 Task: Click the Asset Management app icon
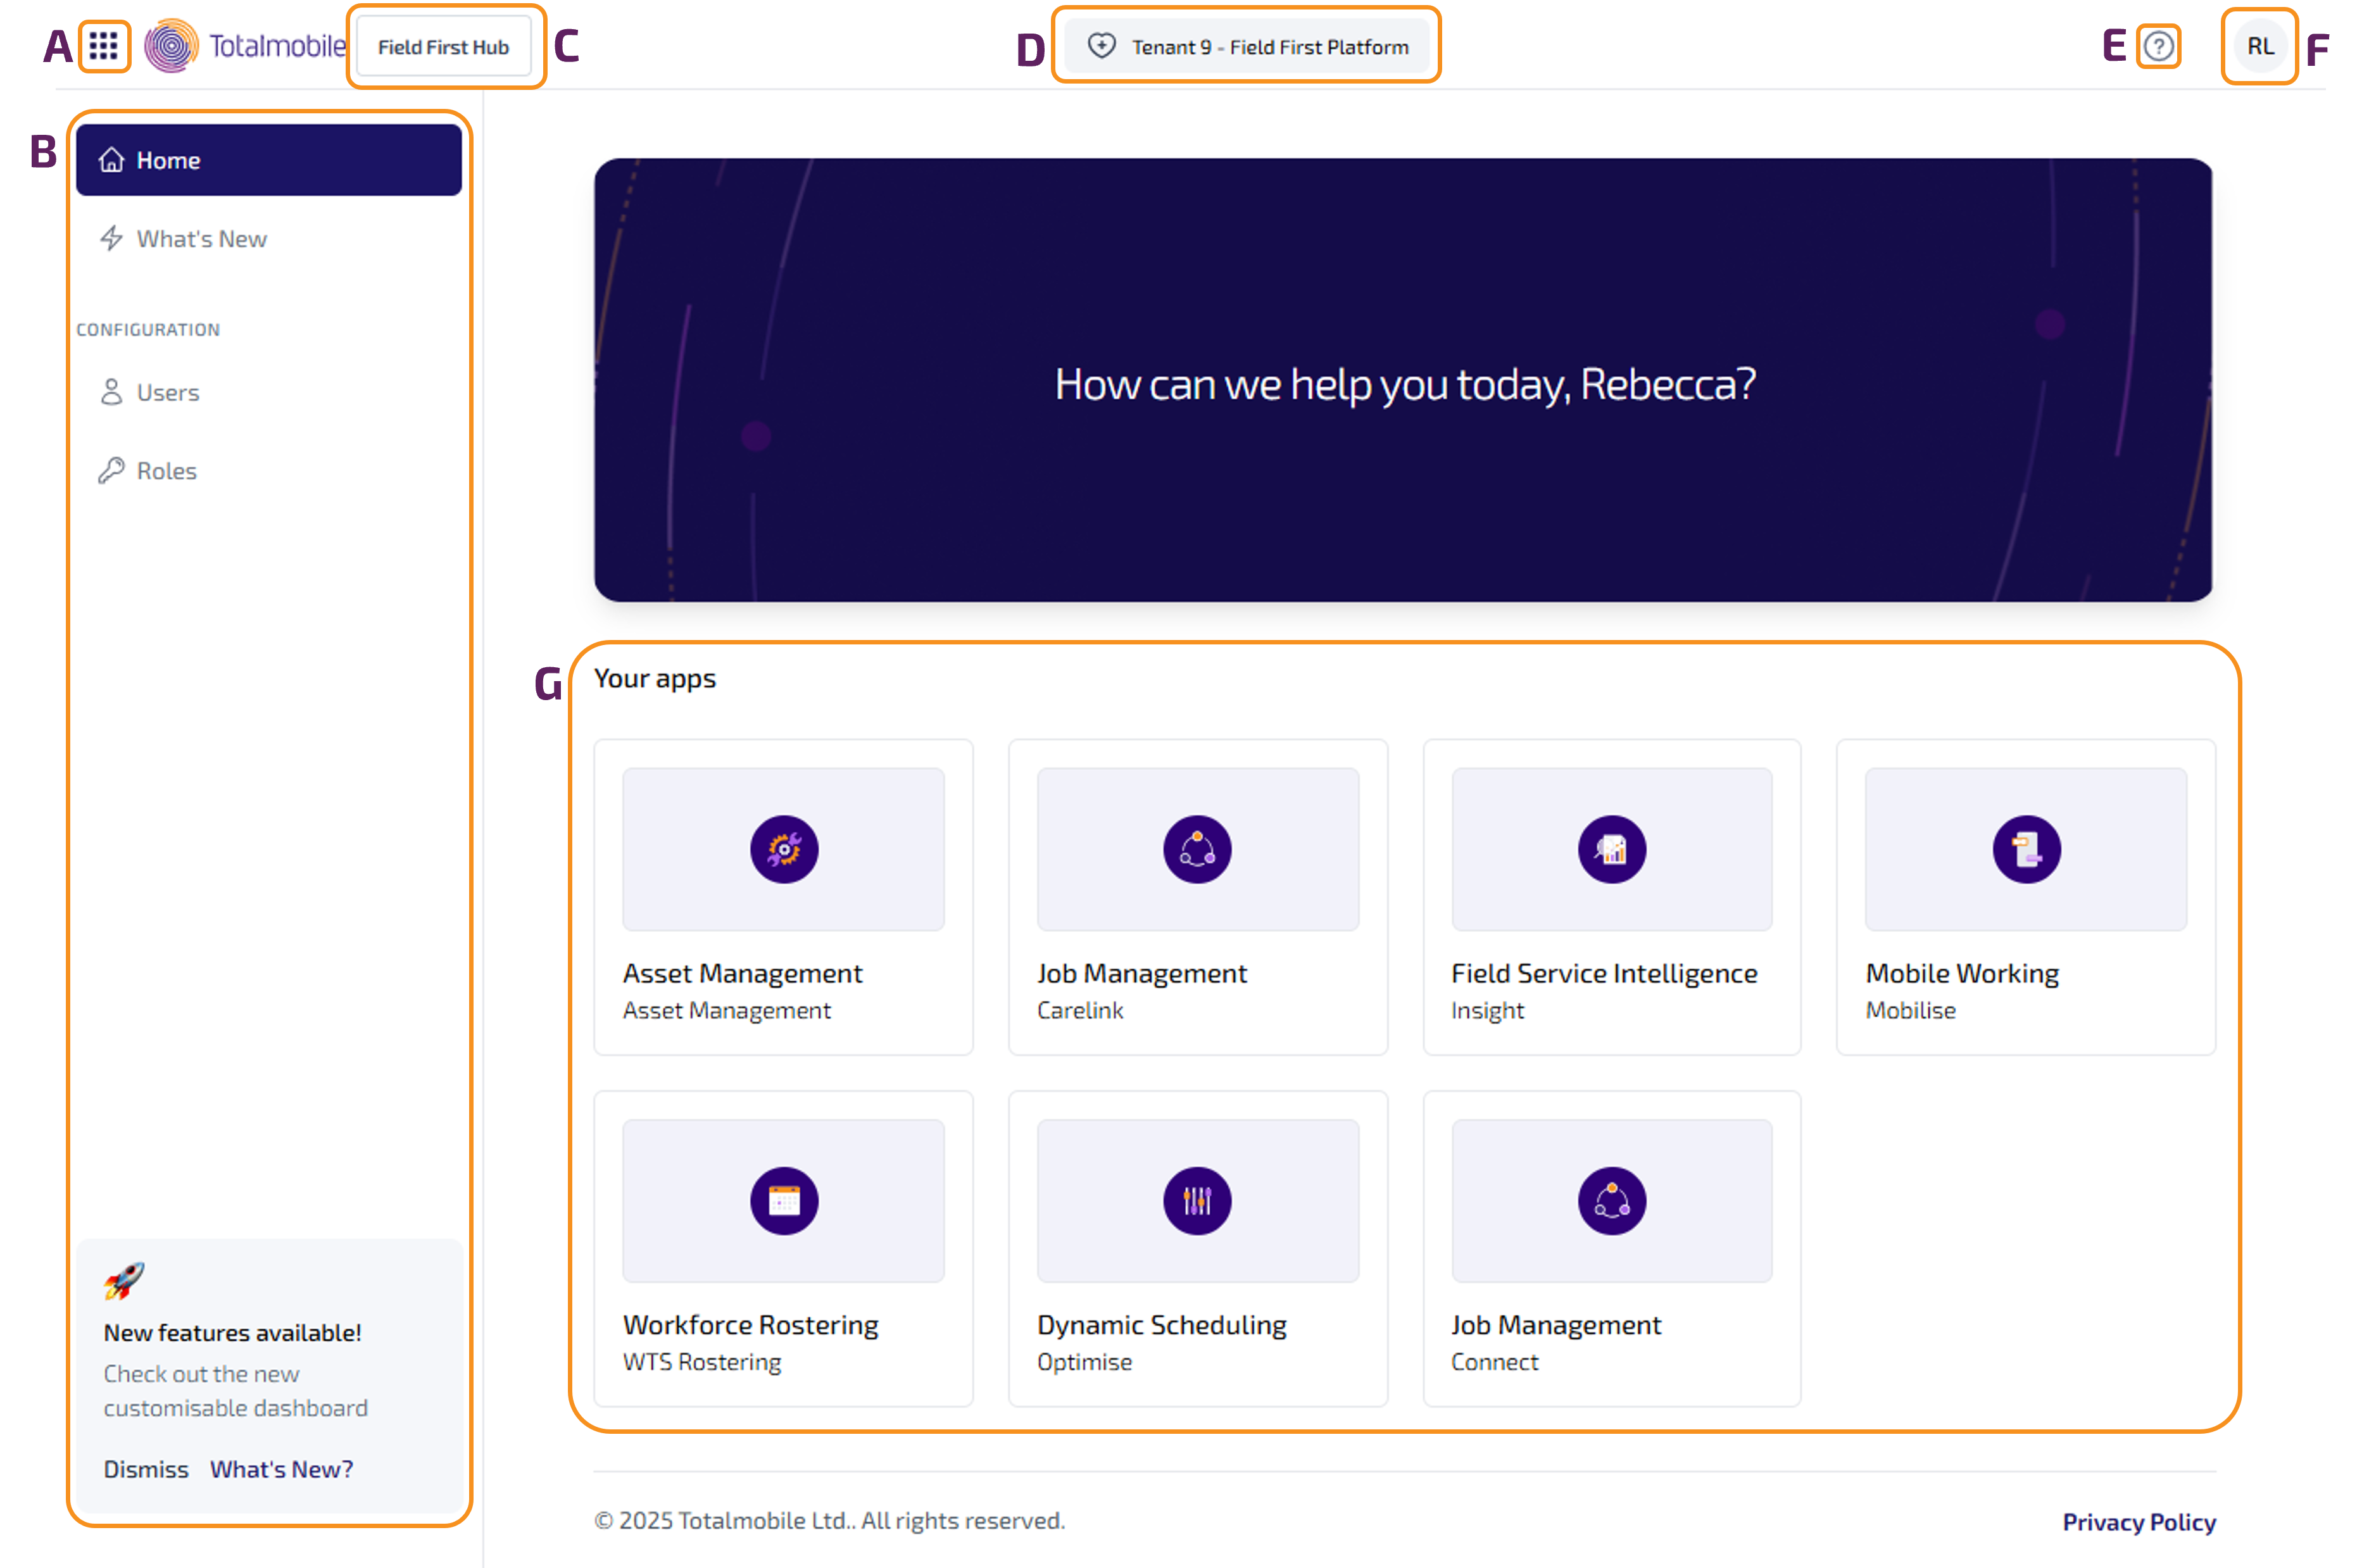(x=784, y=849)
